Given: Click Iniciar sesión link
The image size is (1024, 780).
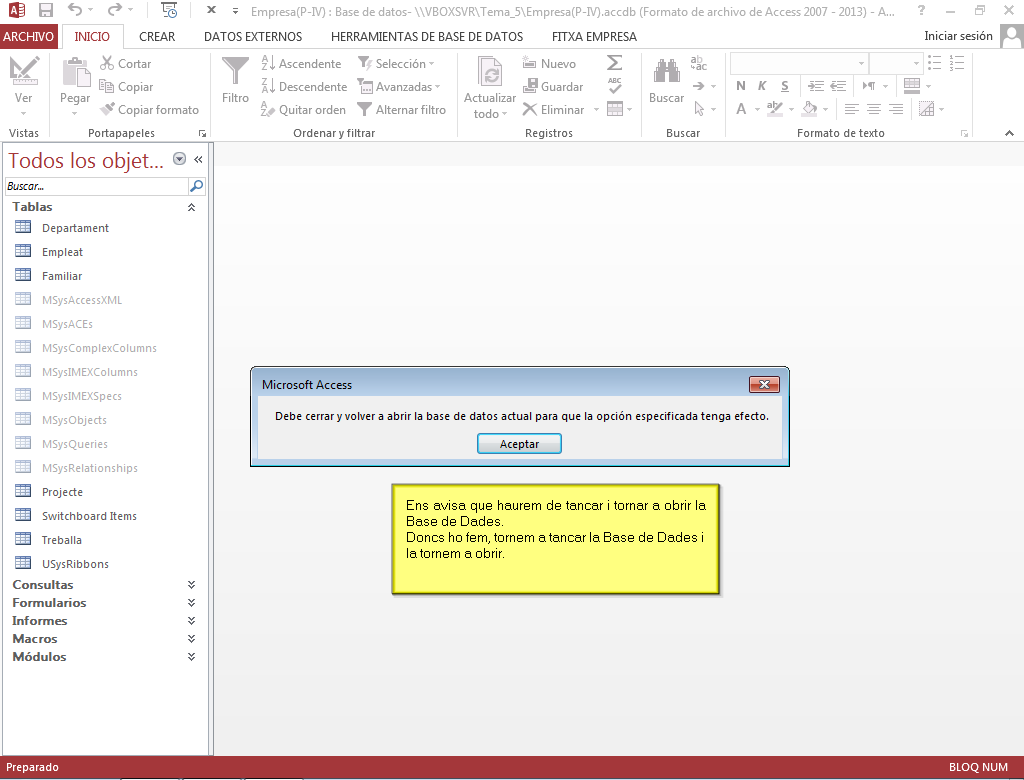Looking at the screenshot, I should (x=958, y=36).
